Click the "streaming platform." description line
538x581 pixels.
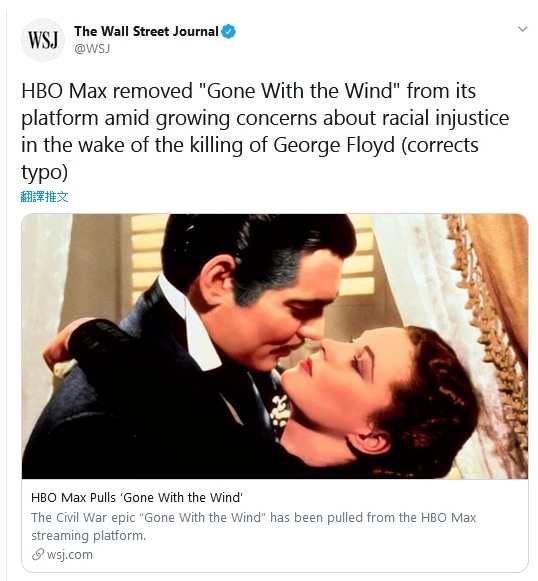click(89, 536)
